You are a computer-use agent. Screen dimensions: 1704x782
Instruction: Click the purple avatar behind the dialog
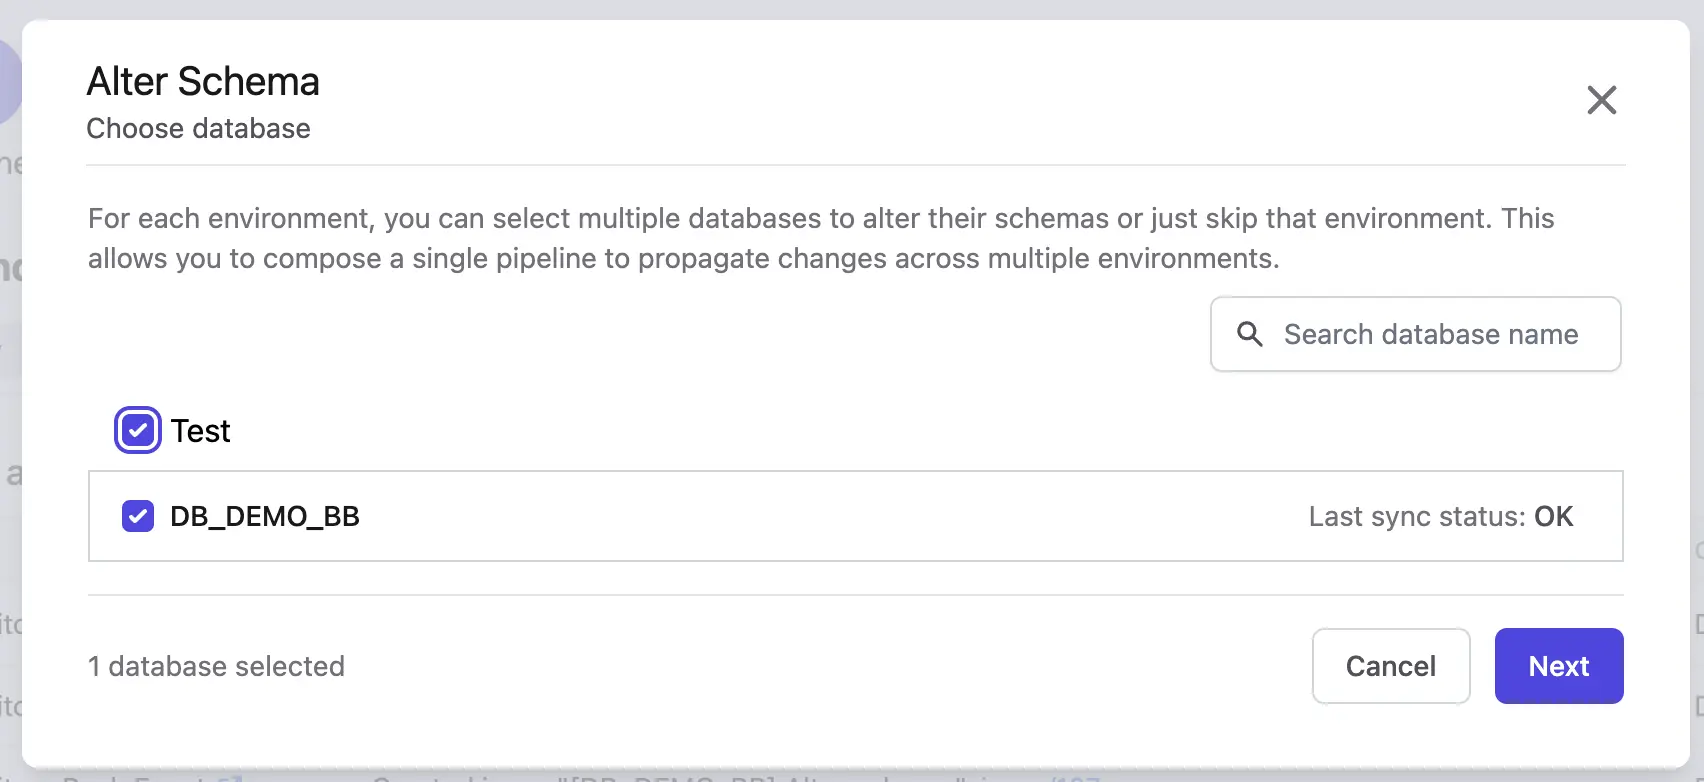(10, 82)
